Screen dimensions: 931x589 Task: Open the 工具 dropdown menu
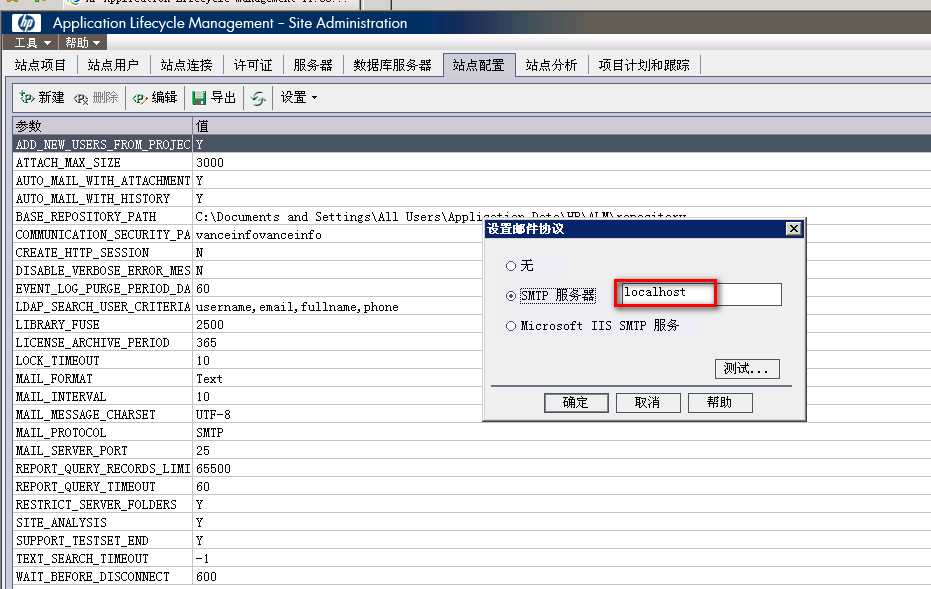(x=31, y=43)
